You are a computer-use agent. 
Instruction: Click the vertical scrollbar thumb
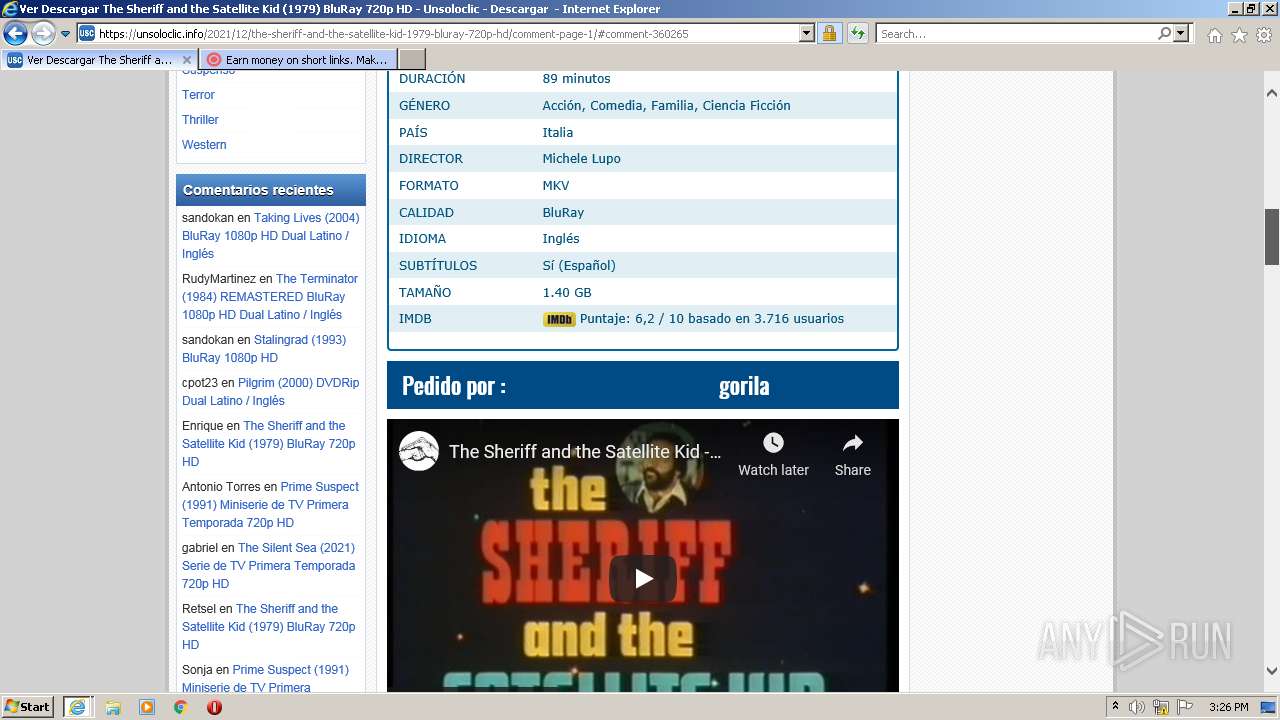[x=1272, y=237]
